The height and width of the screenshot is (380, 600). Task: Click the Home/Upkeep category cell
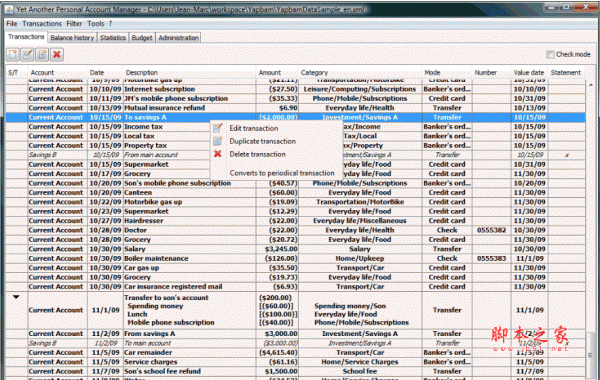[360, 259]
